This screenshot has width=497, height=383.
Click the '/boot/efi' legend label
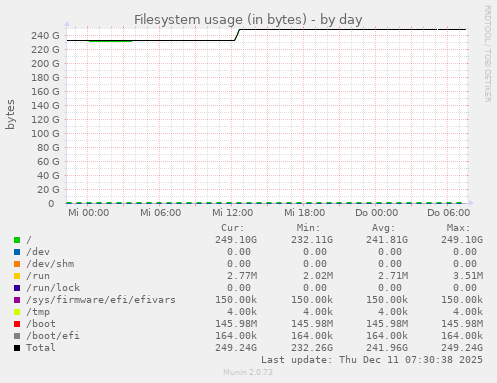(53, 336)
